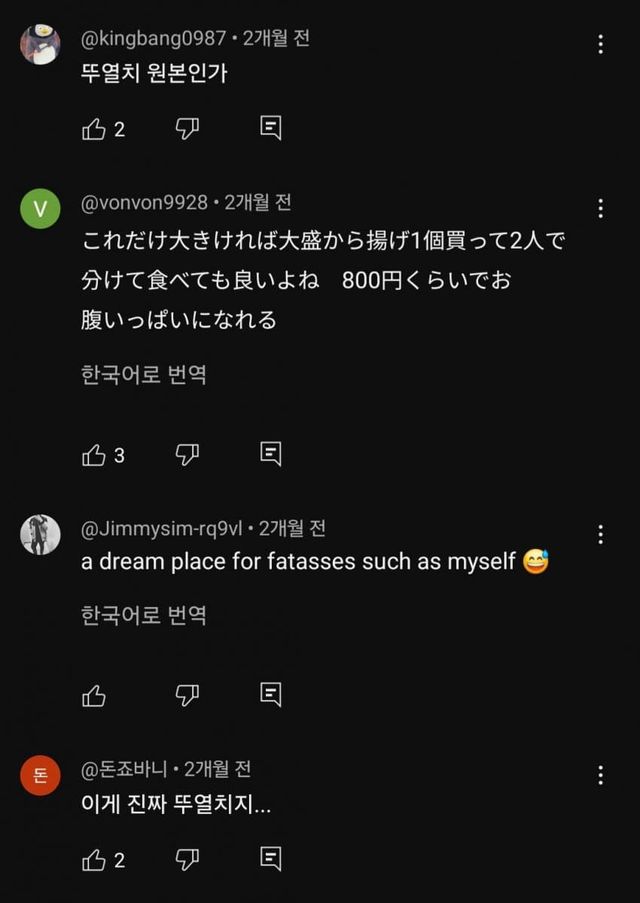Like the Japanese comment by @vonvon9928
640x903 pixels.
[94, 455]
